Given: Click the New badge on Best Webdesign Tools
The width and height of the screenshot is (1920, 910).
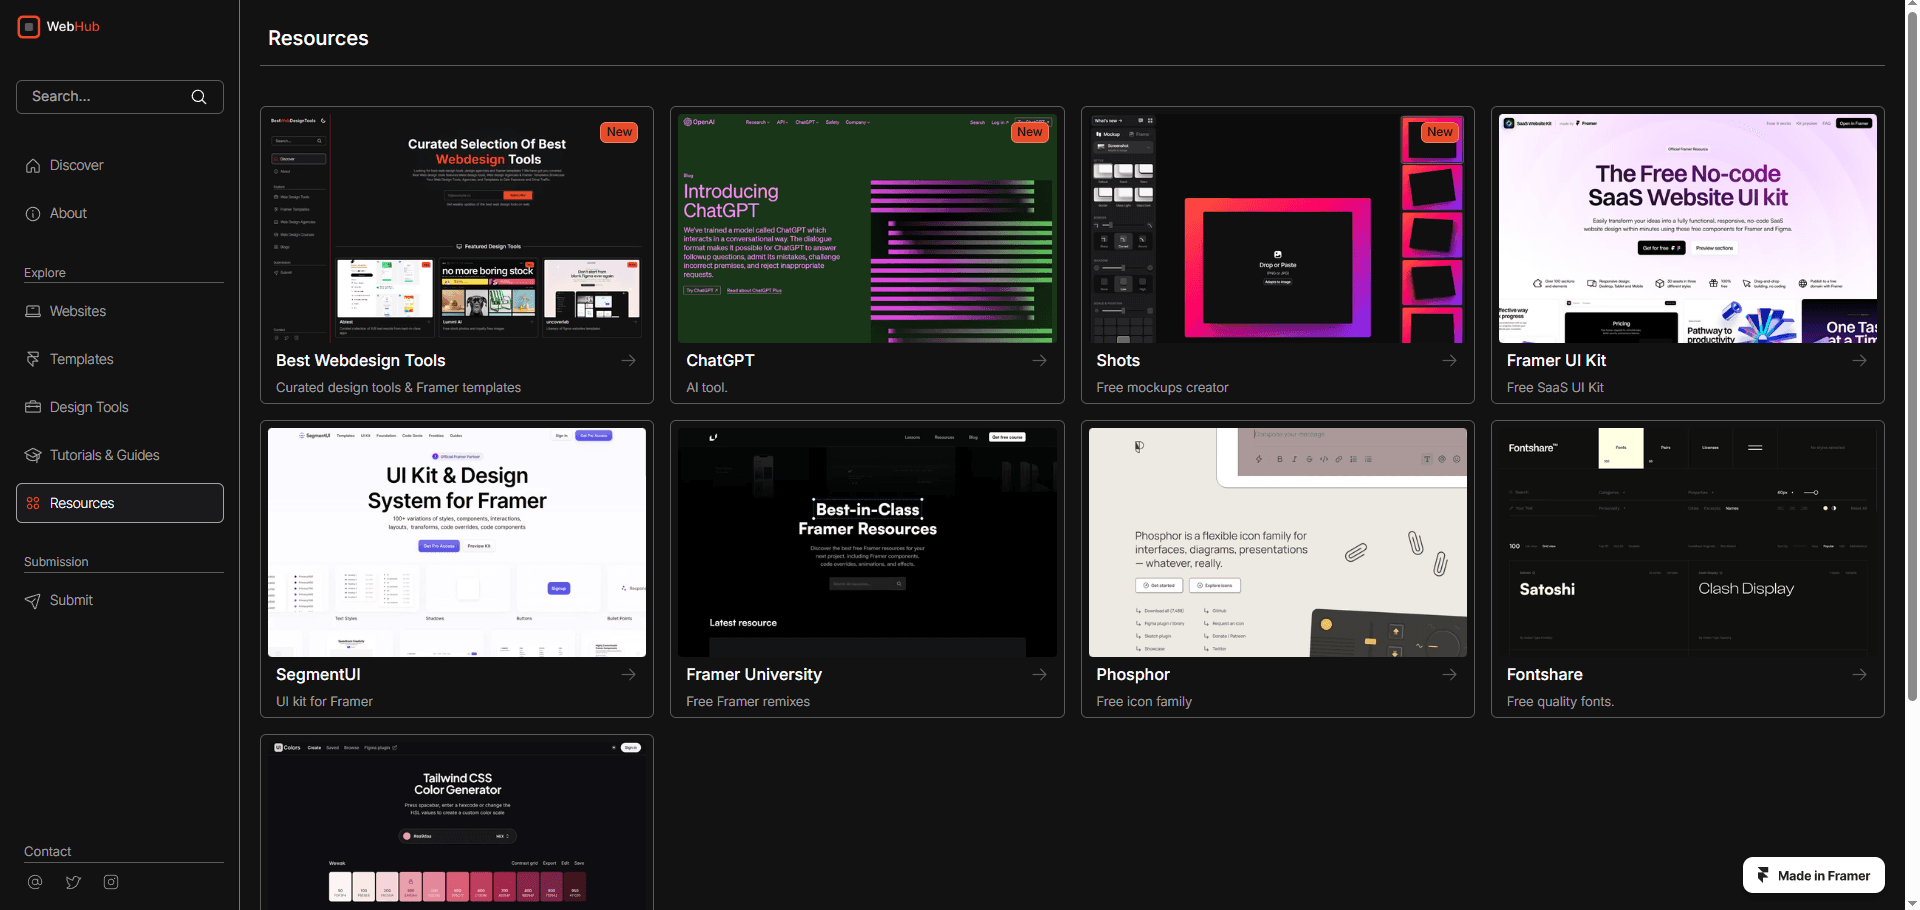Looking at the screenshot, I should [x=619, y=132].
